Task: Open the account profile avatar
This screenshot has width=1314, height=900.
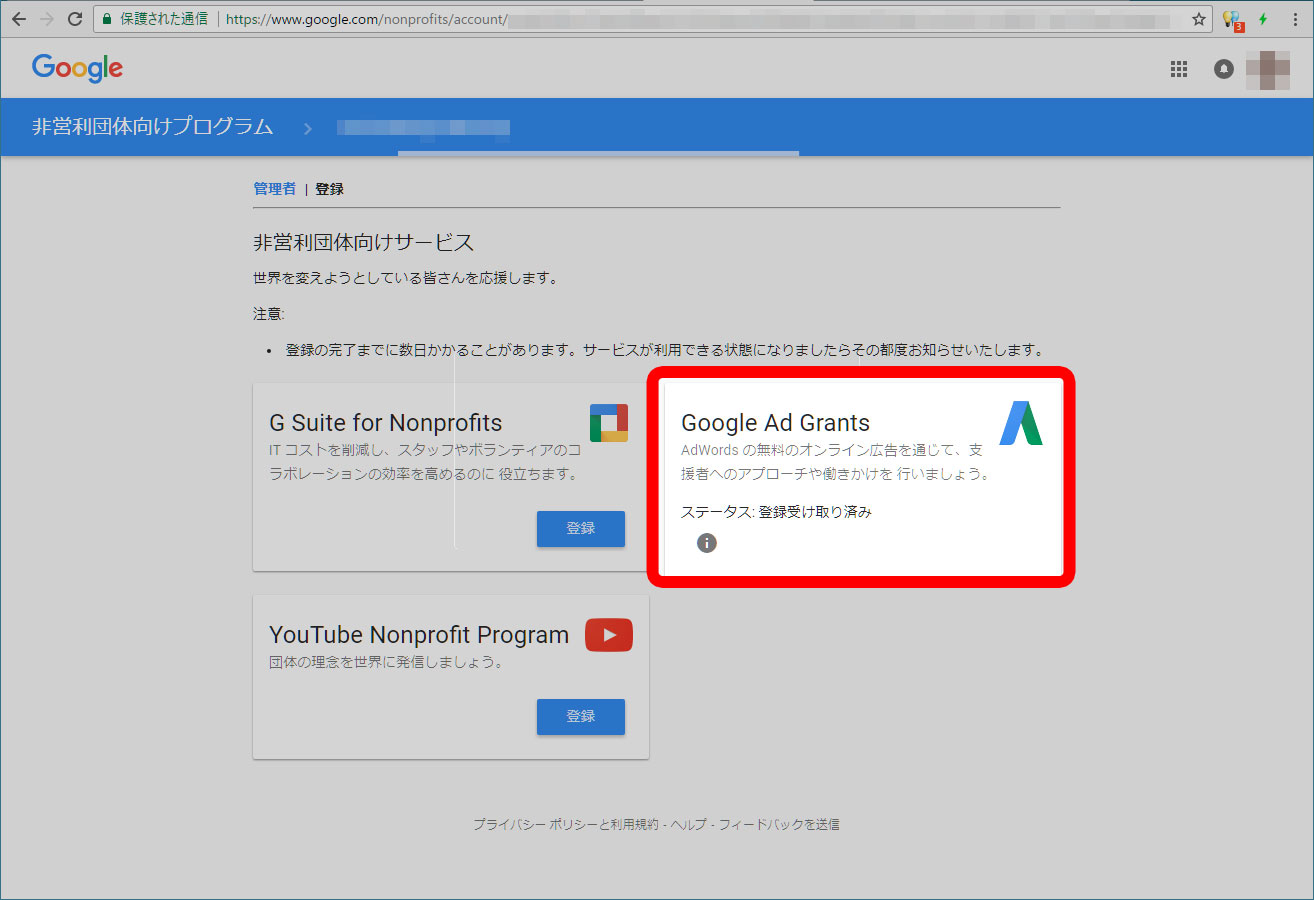Action: point(1267,69)
